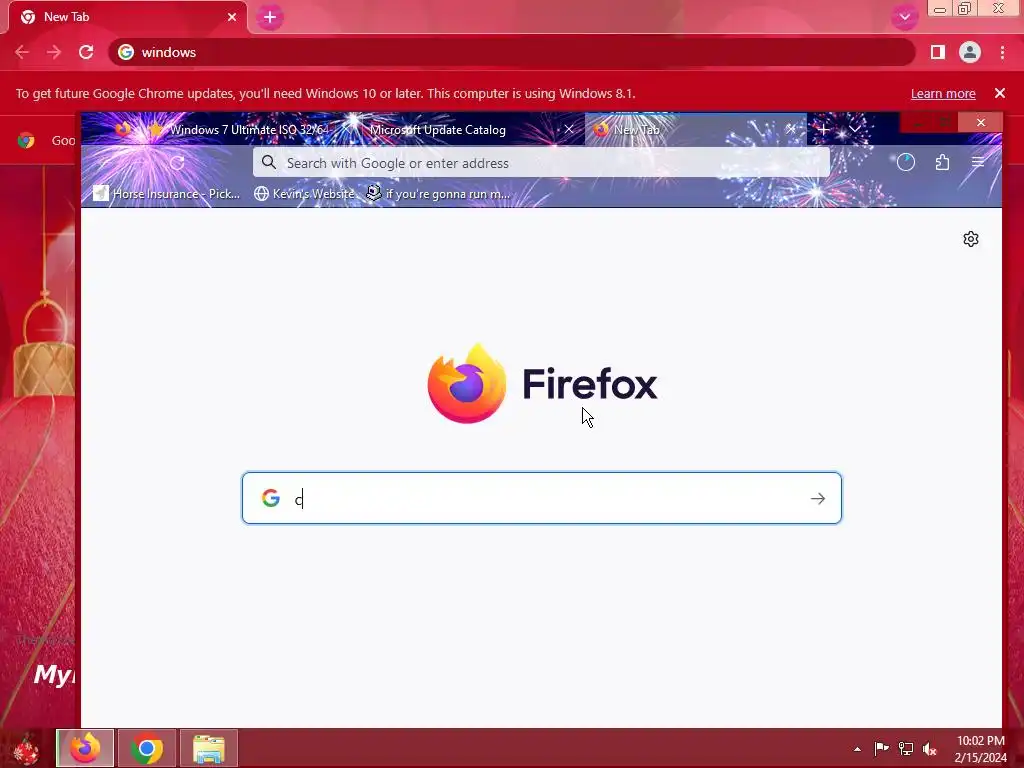The width and height of the screenshot is (1024, 768).
Task: Click Chrome's forward arrow button
Action: [54, 52]
